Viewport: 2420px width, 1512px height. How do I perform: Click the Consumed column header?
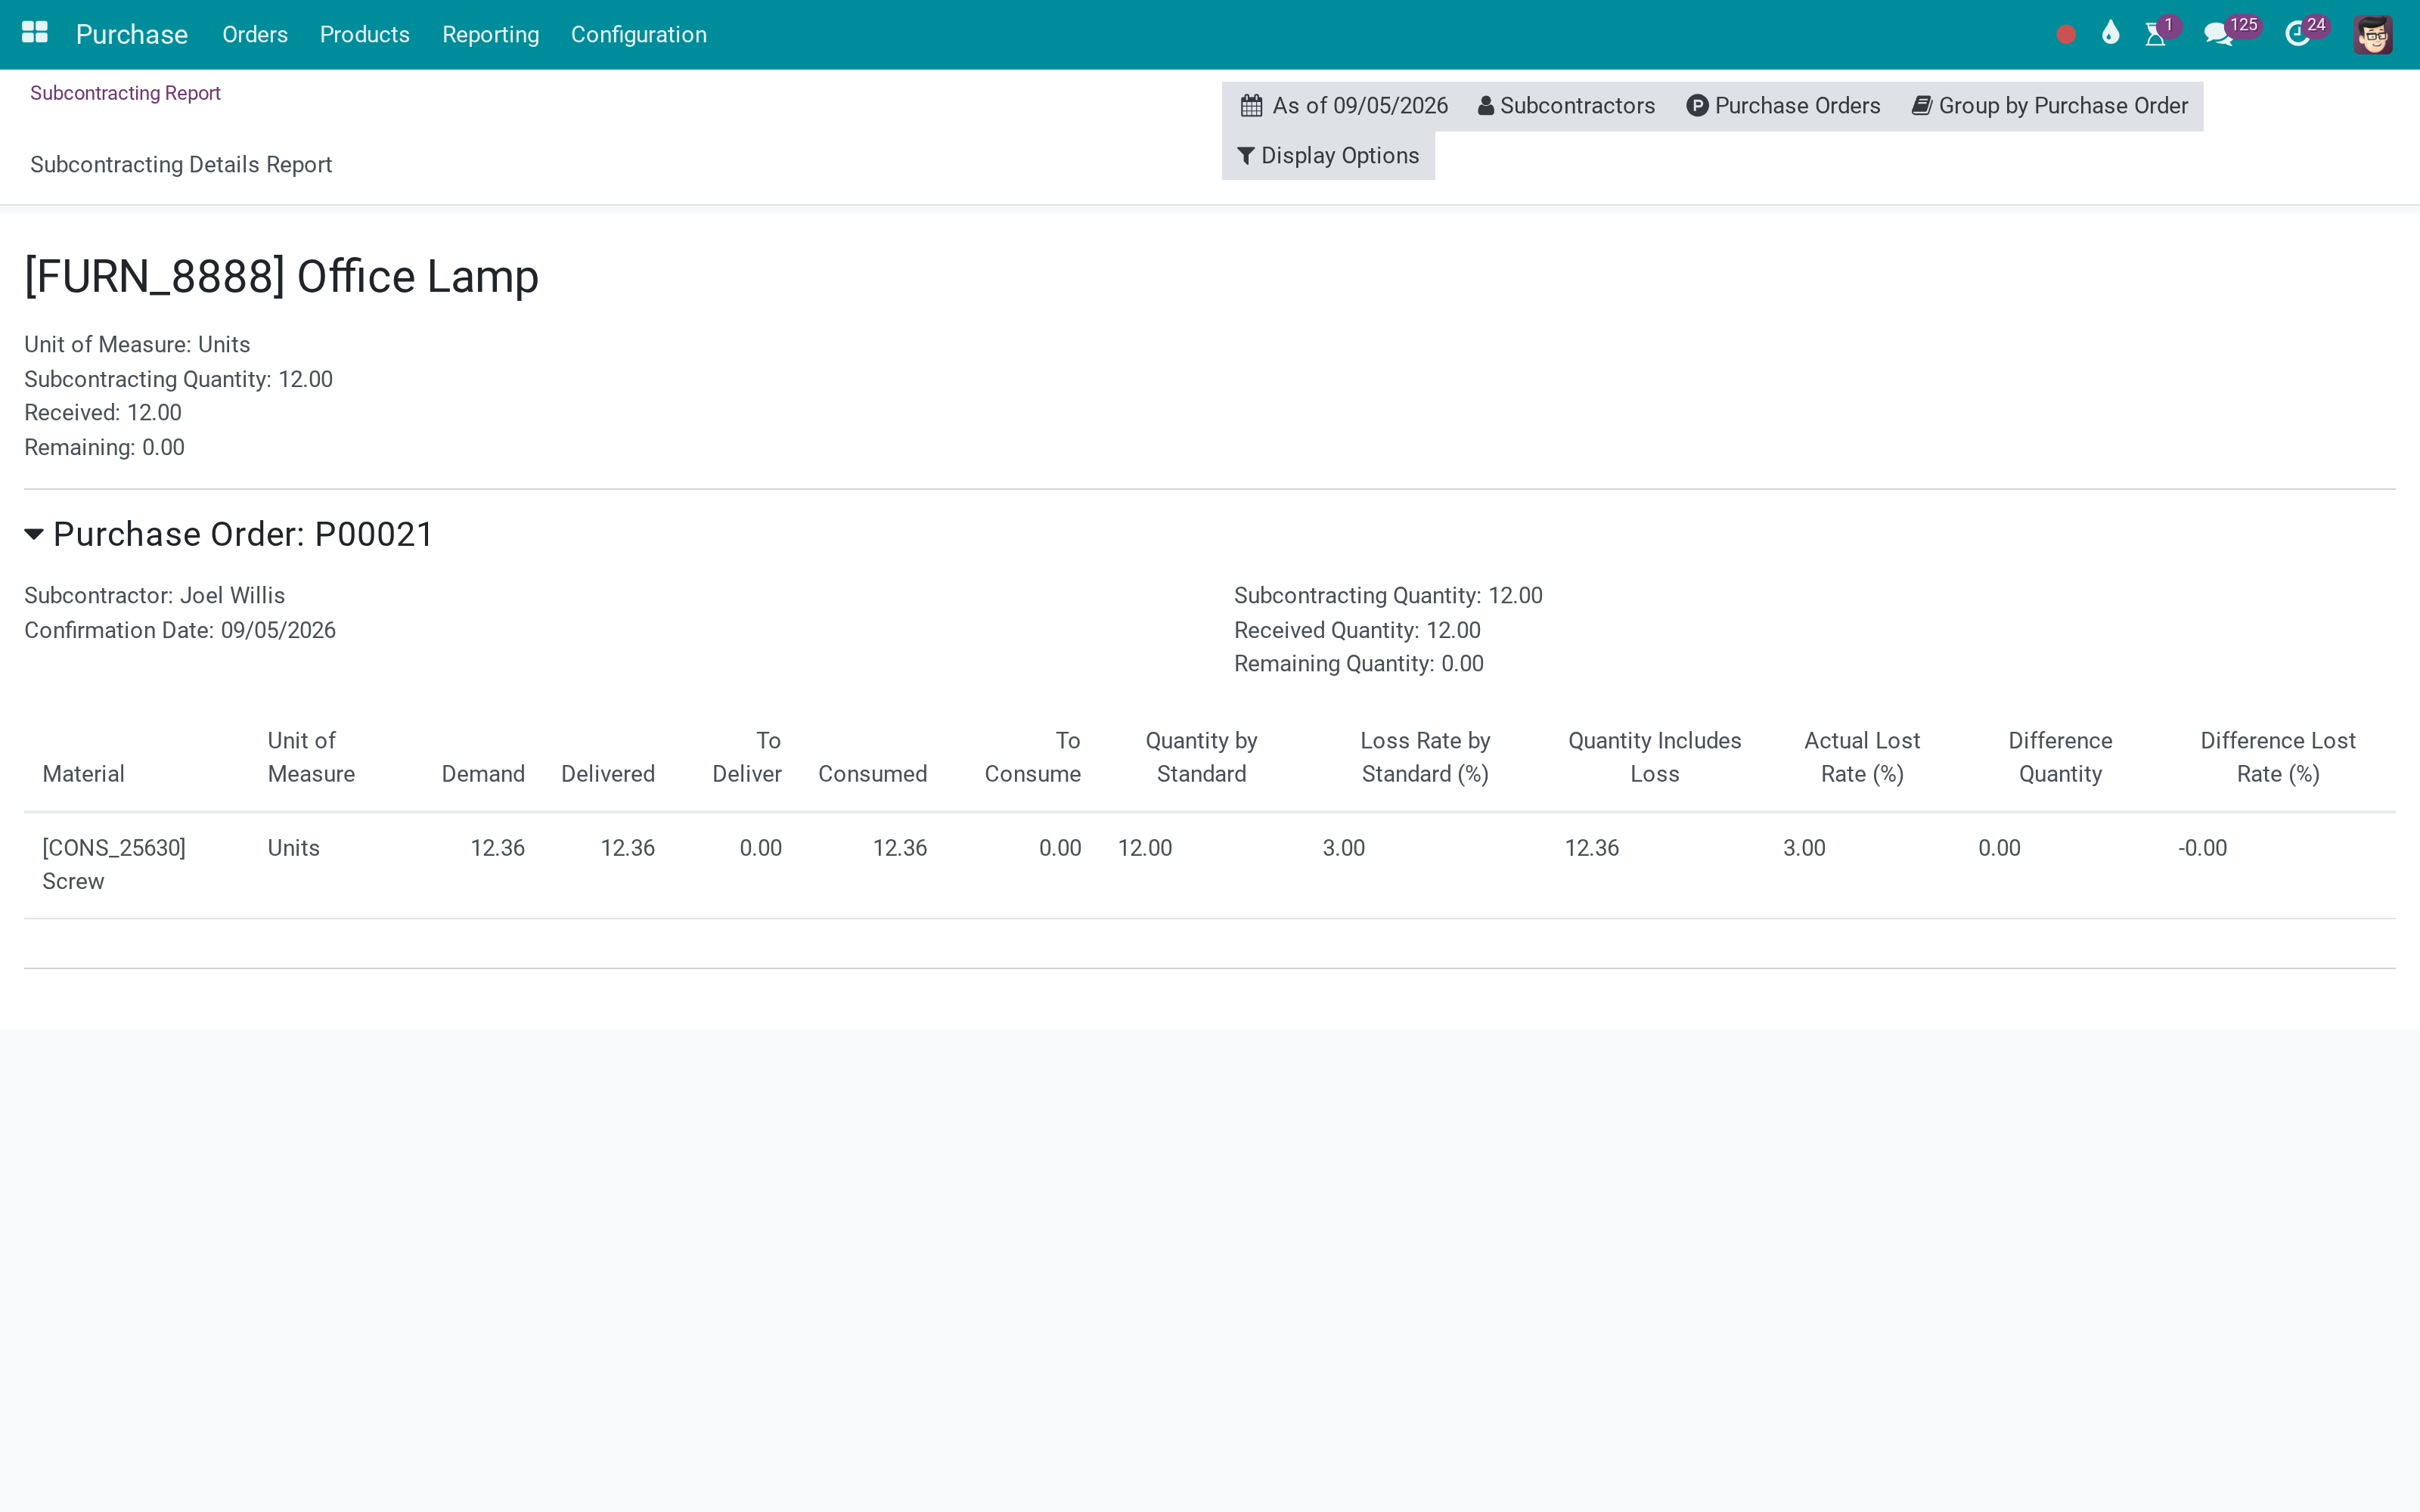(x=873, y=774)
